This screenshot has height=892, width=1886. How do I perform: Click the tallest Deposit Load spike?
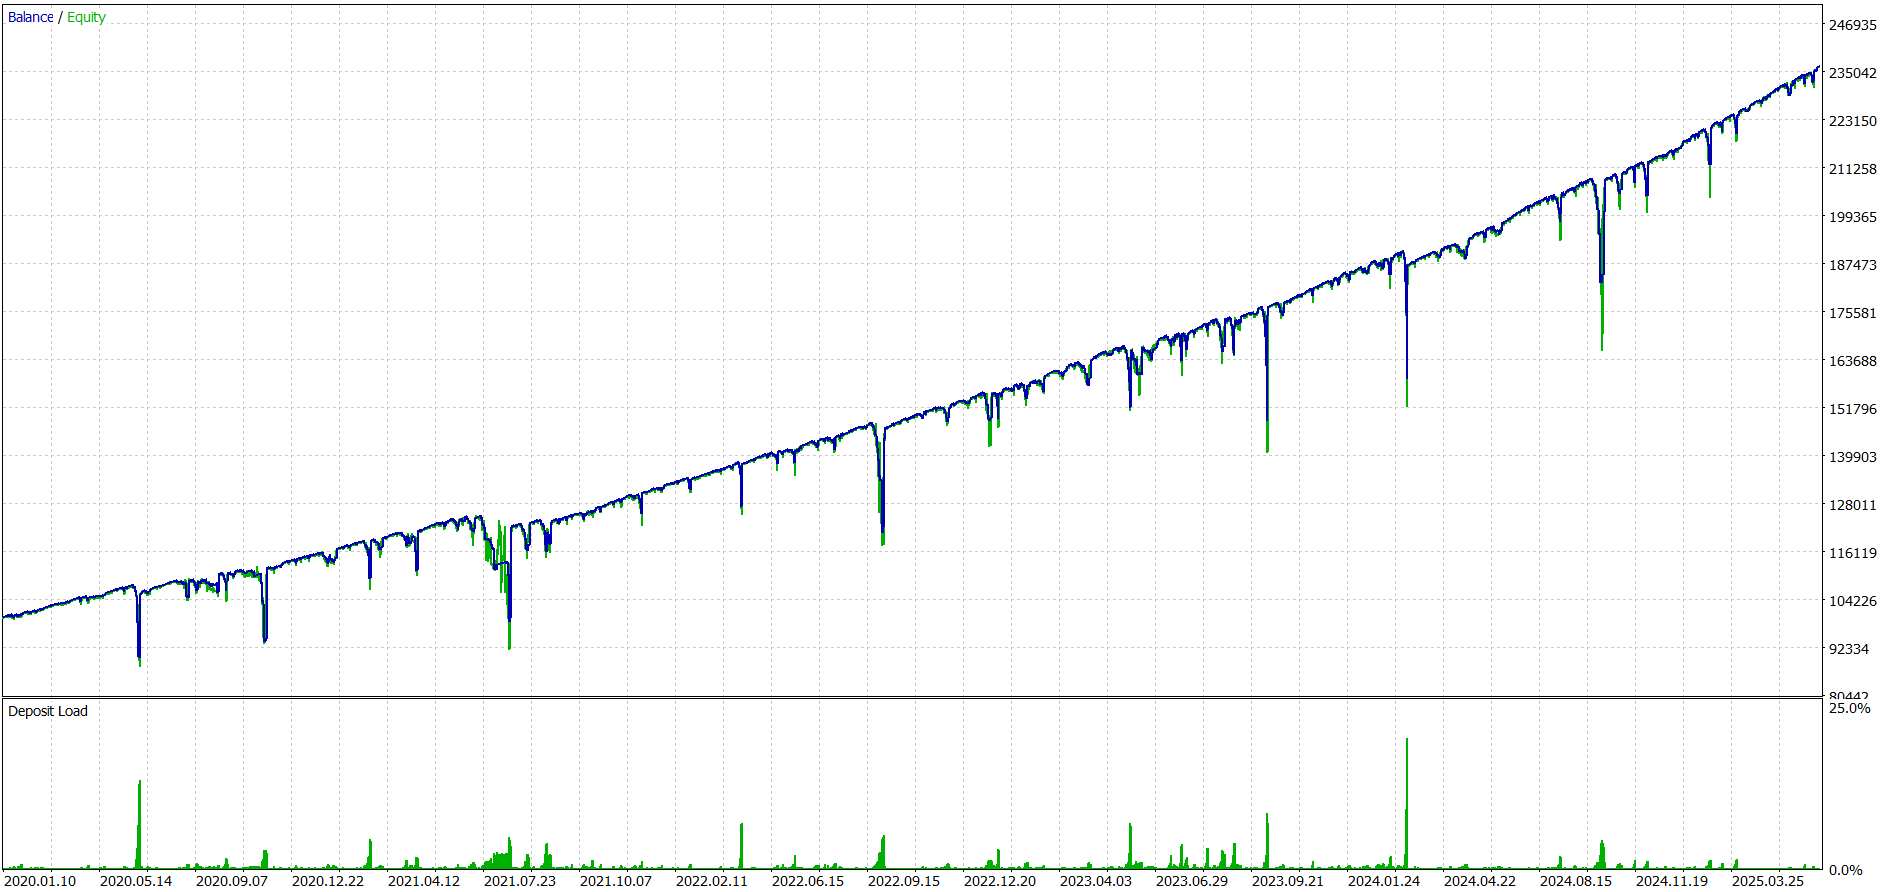tap(1407, 803)
